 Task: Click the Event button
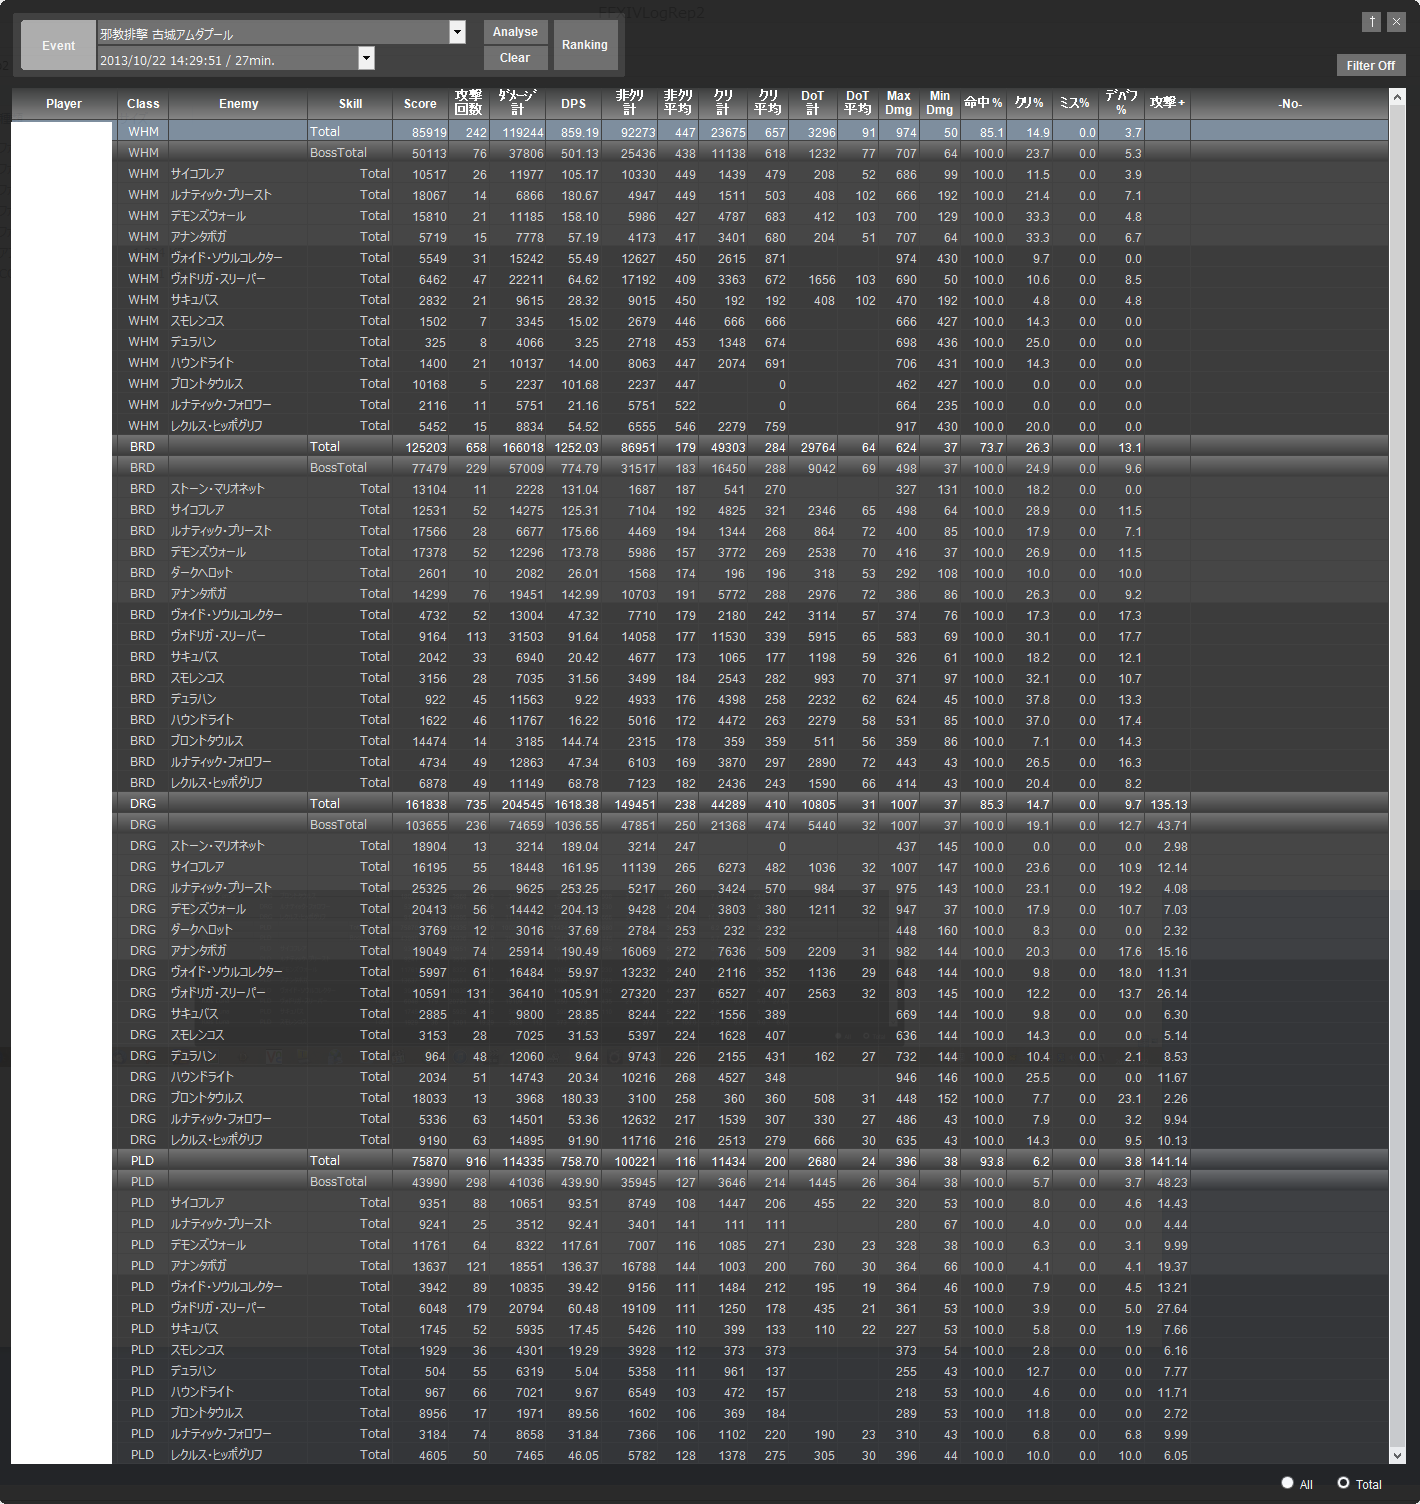(58, 46)
